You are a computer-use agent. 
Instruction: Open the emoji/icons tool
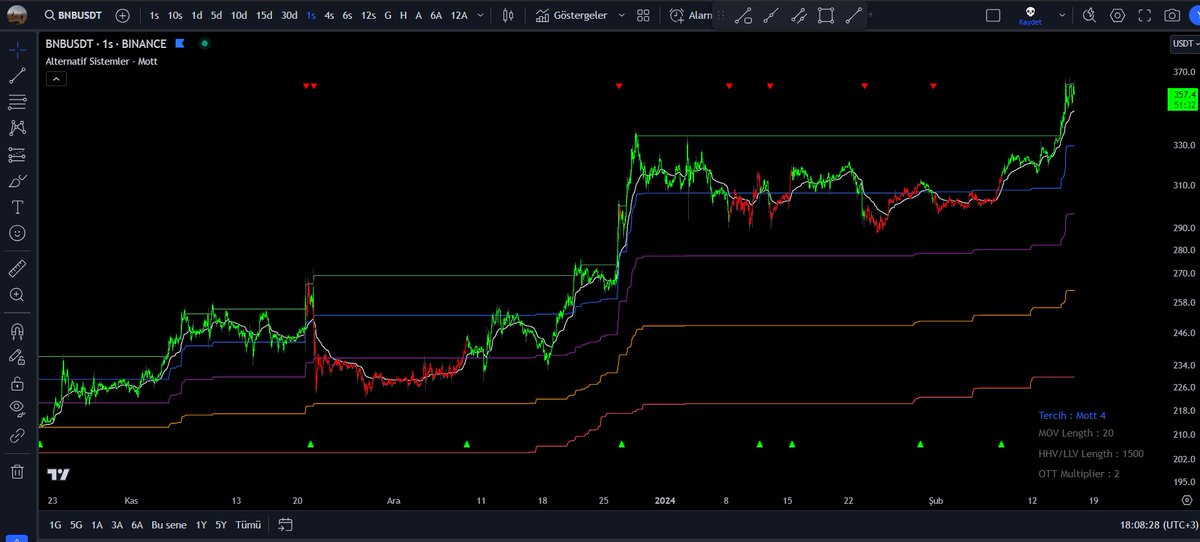(x=17, y=232)
